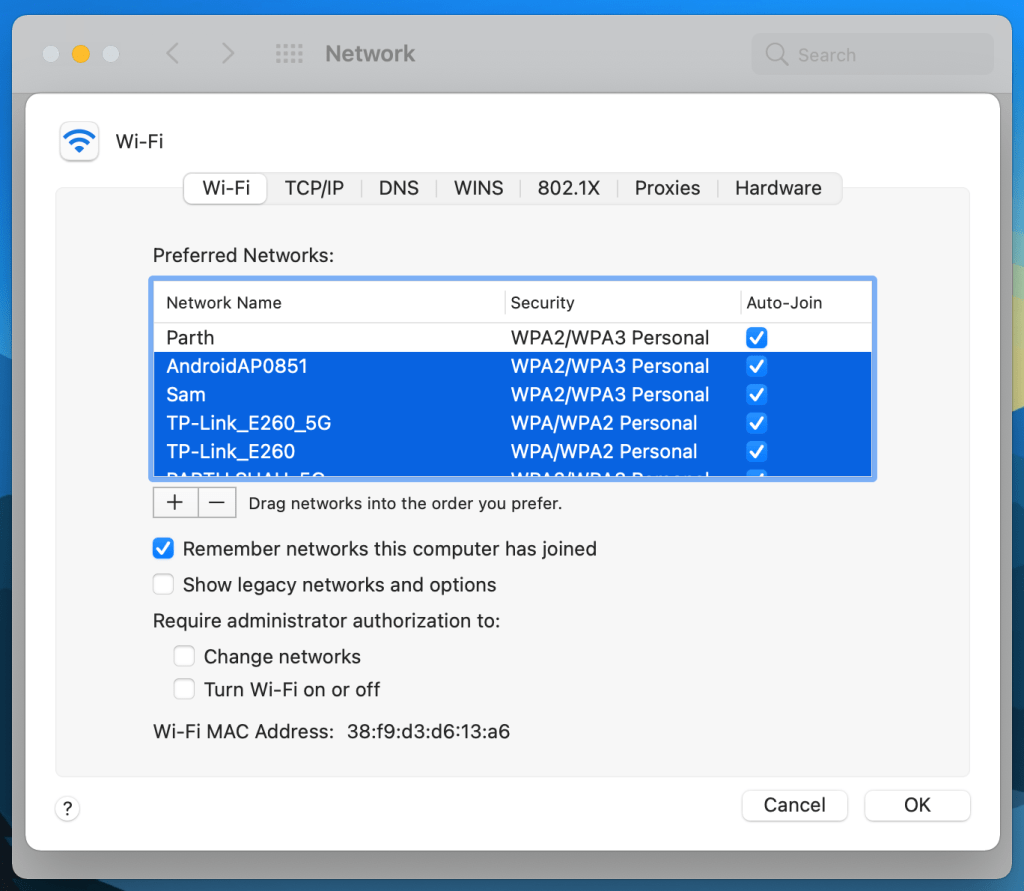This screenshot has height=891, width=1024.
Task: Go forward with the right chevron arrow
Action: [228, 54]
